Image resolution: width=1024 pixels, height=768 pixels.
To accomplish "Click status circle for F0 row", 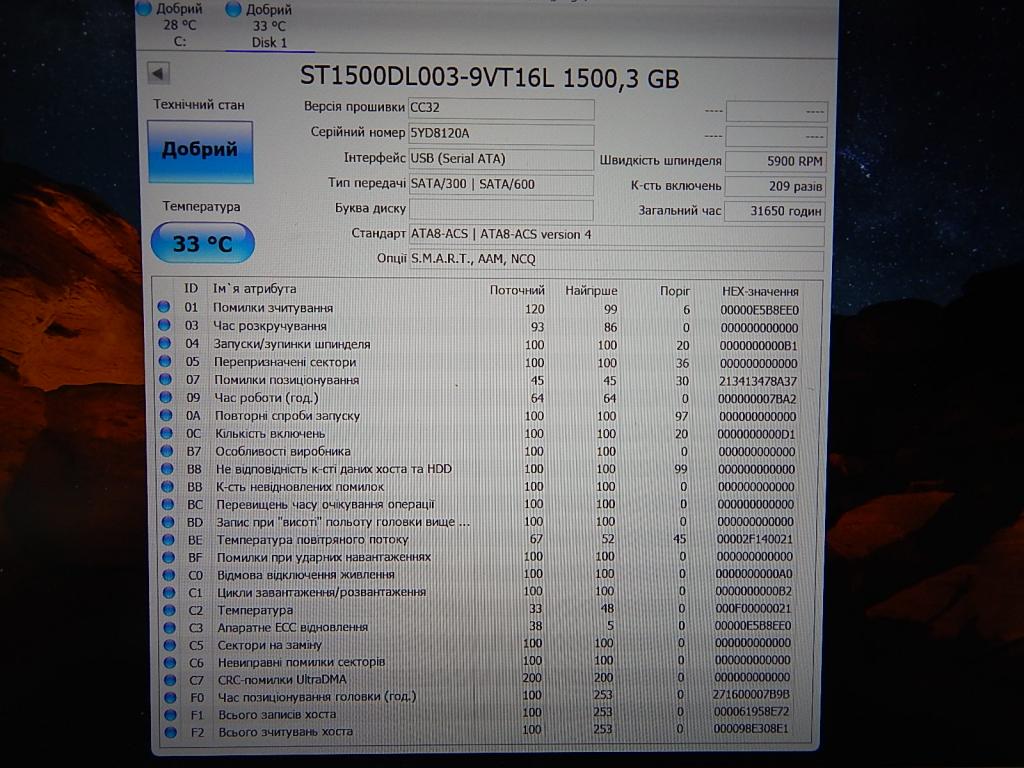I will tap(171, 697).
